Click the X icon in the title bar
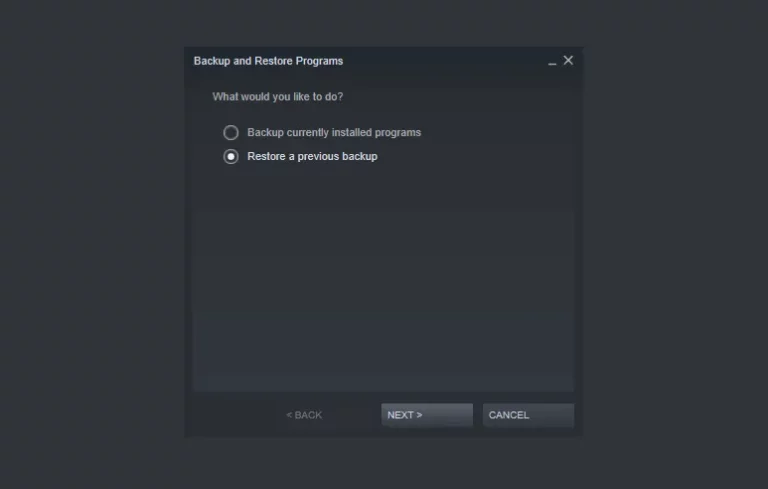This screenshot has height=489, width=768. [568, 60]
